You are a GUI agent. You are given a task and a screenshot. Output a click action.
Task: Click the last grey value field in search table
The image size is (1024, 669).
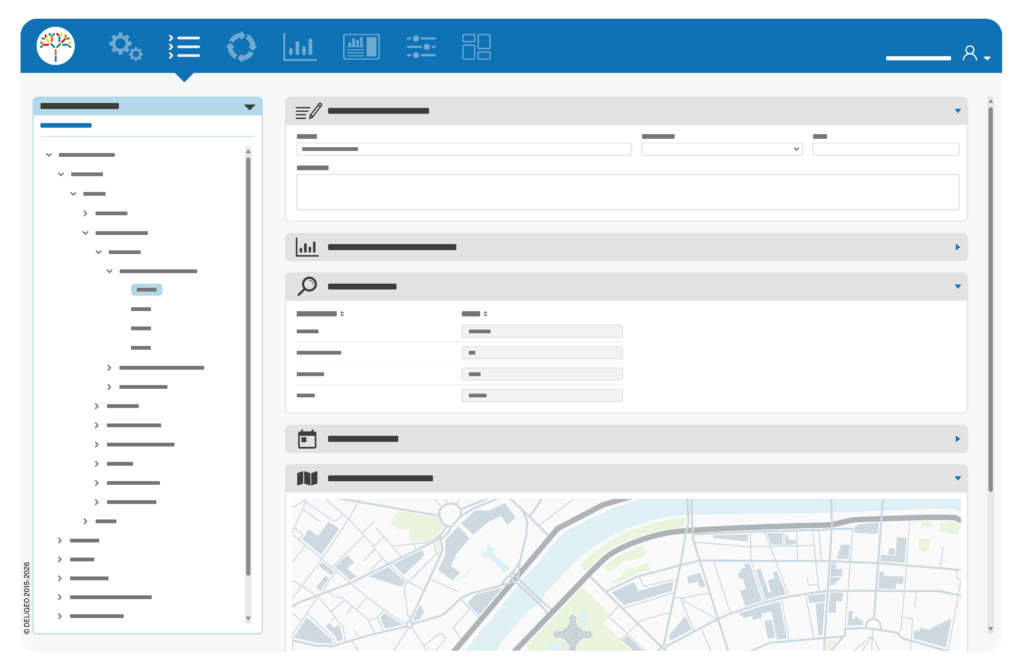[542, 395]
